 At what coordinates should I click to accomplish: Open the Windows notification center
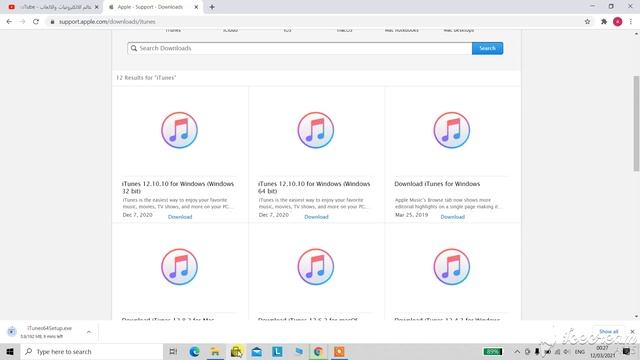[627, 351]
